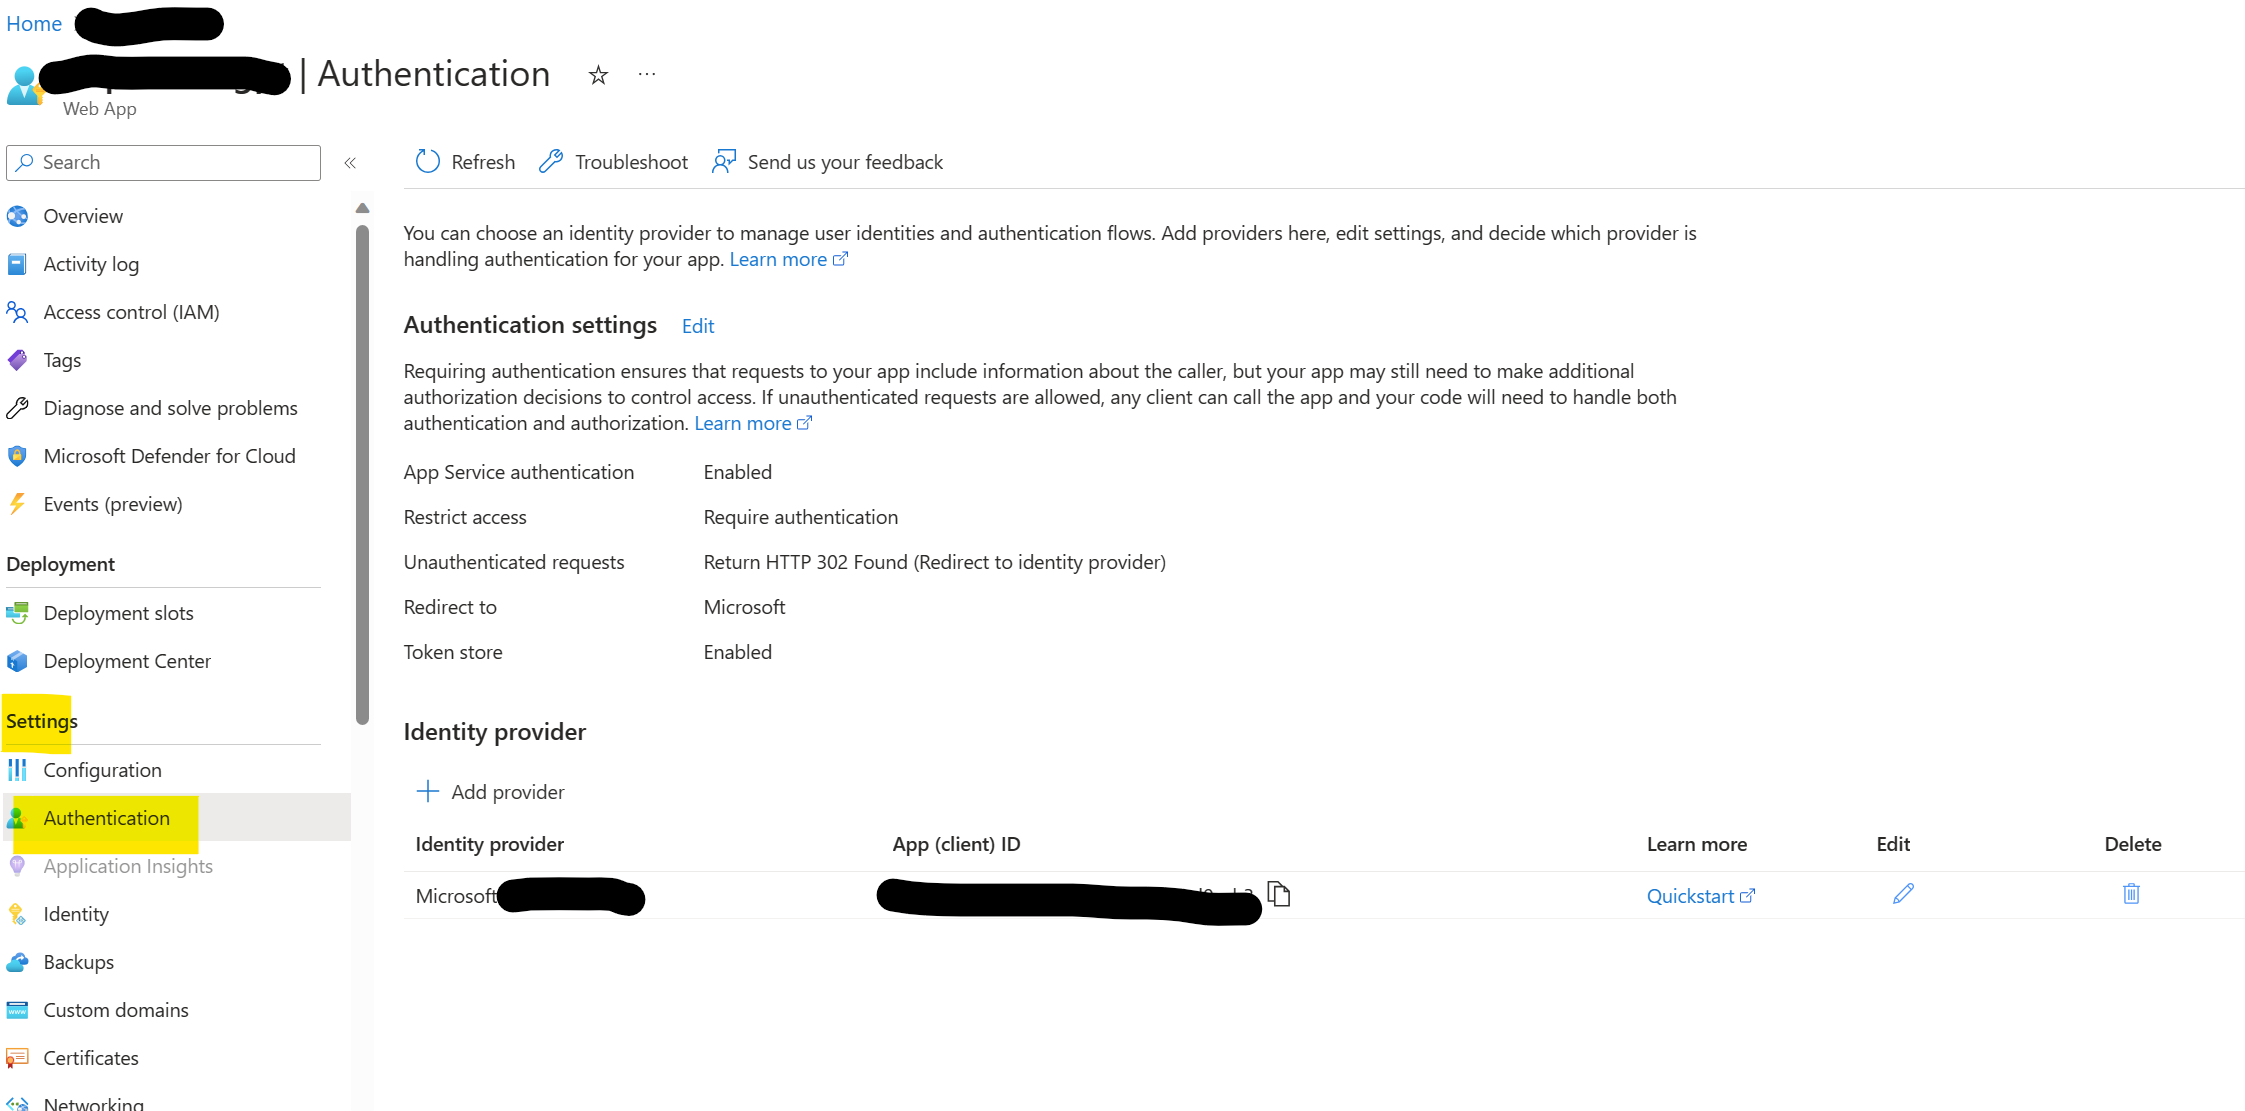Click the sidebar scroll up arrow
Viewport: 2245px width, 1111px height.
[362, 208]
